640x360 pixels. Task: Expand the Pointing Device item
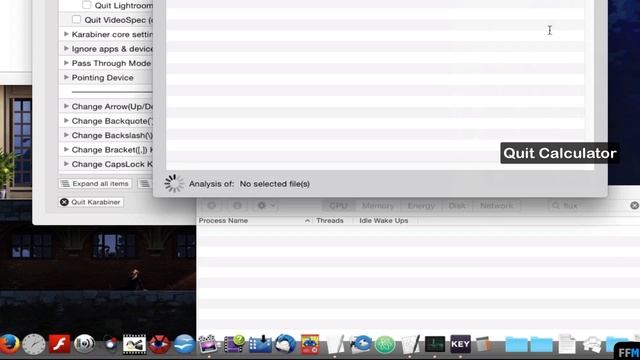[66, 77]
